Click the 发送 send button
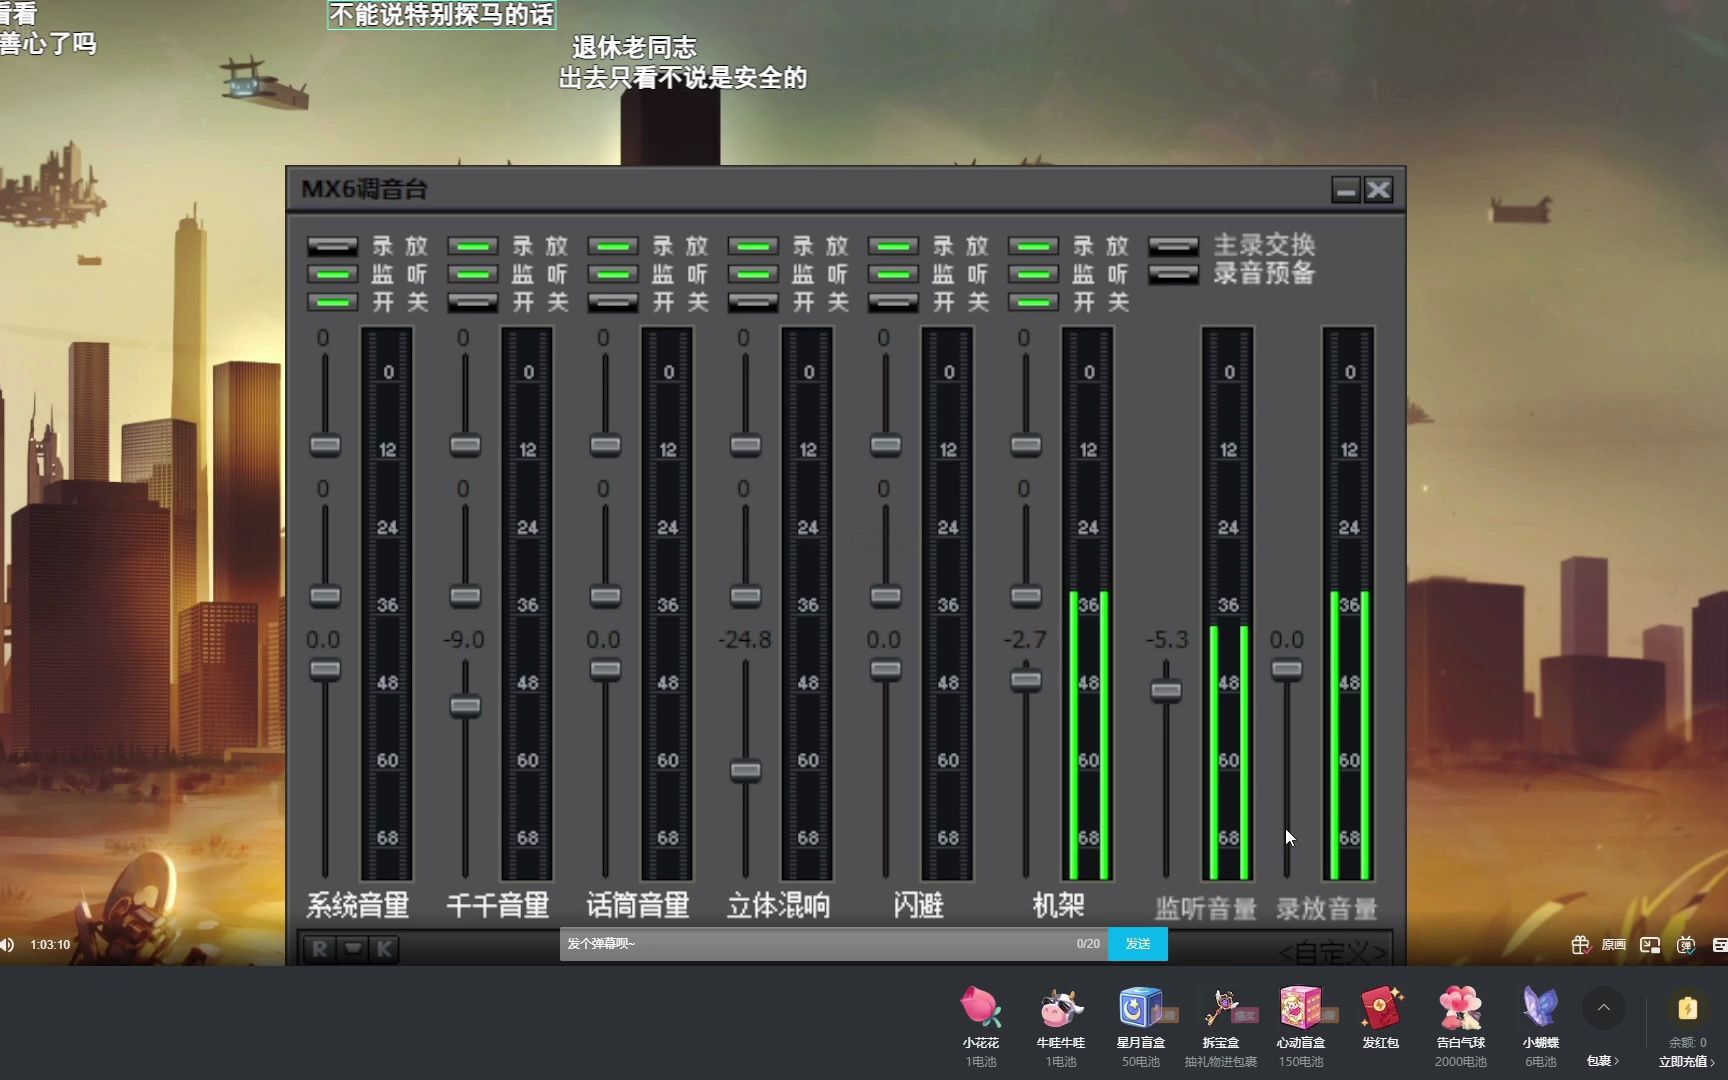The image size is (1728, 1080). pyautogui.click(x=1138, y=944)
